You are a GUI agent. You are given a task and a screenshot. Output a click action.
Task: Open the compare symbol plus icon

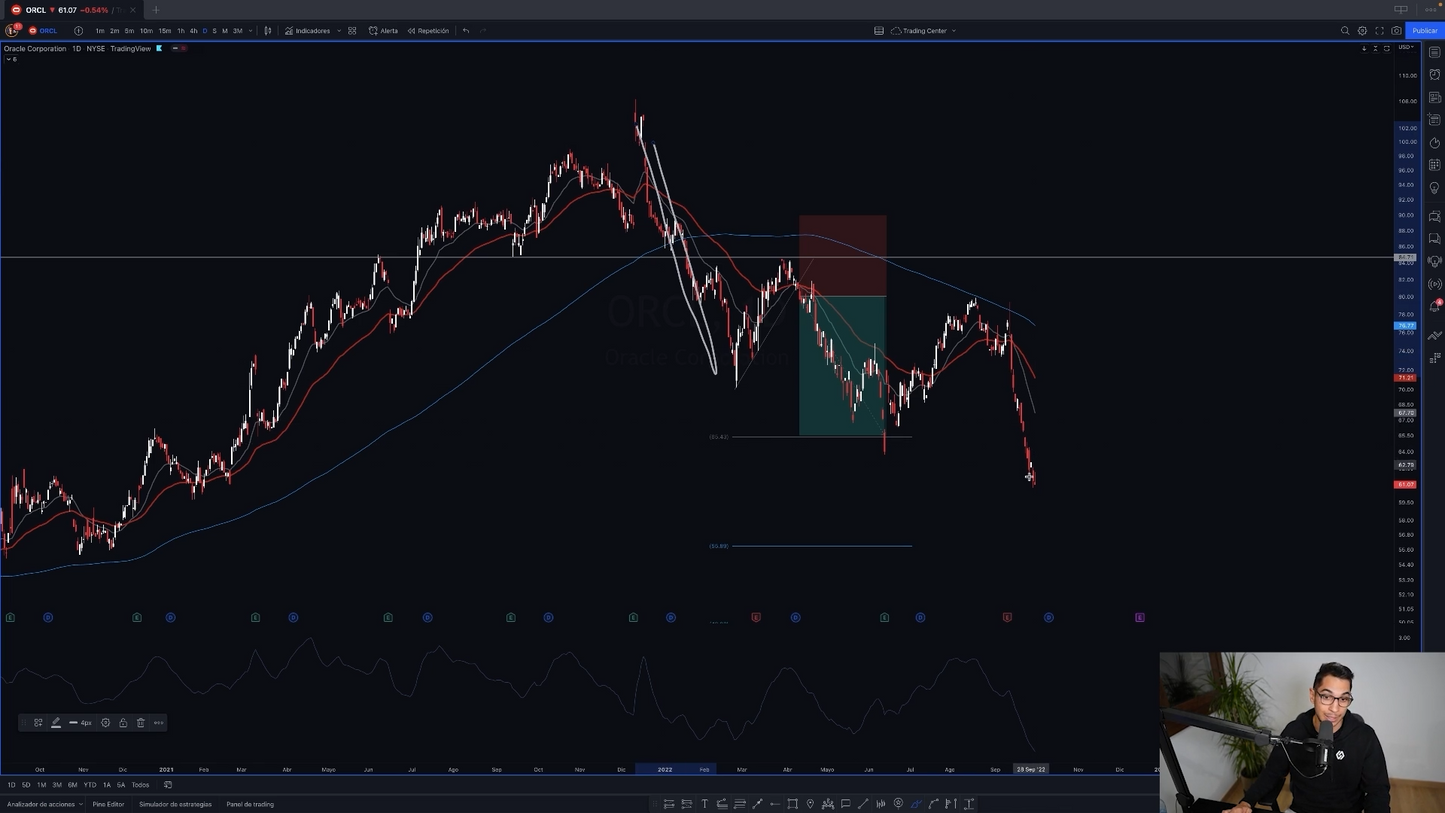click(78, 31)
